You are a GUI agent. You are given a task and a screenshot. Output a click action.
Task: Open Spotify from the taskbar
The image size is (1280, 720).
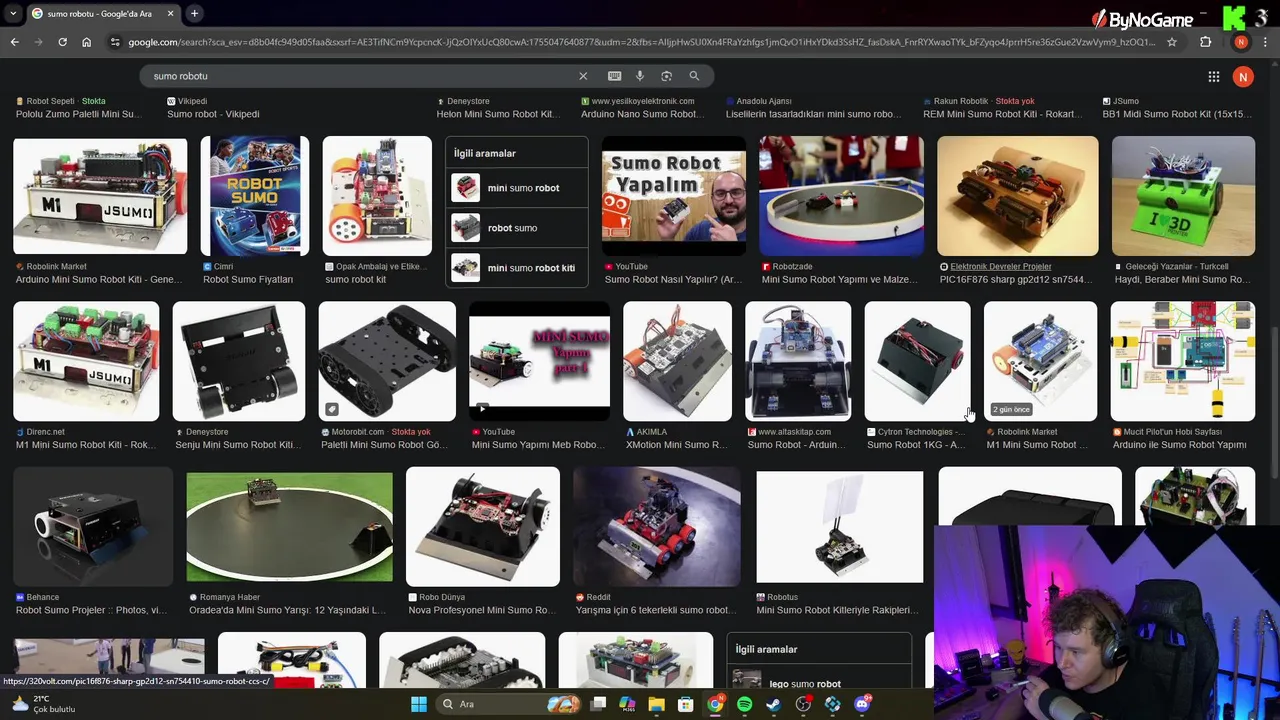click(x=744, y=704)
